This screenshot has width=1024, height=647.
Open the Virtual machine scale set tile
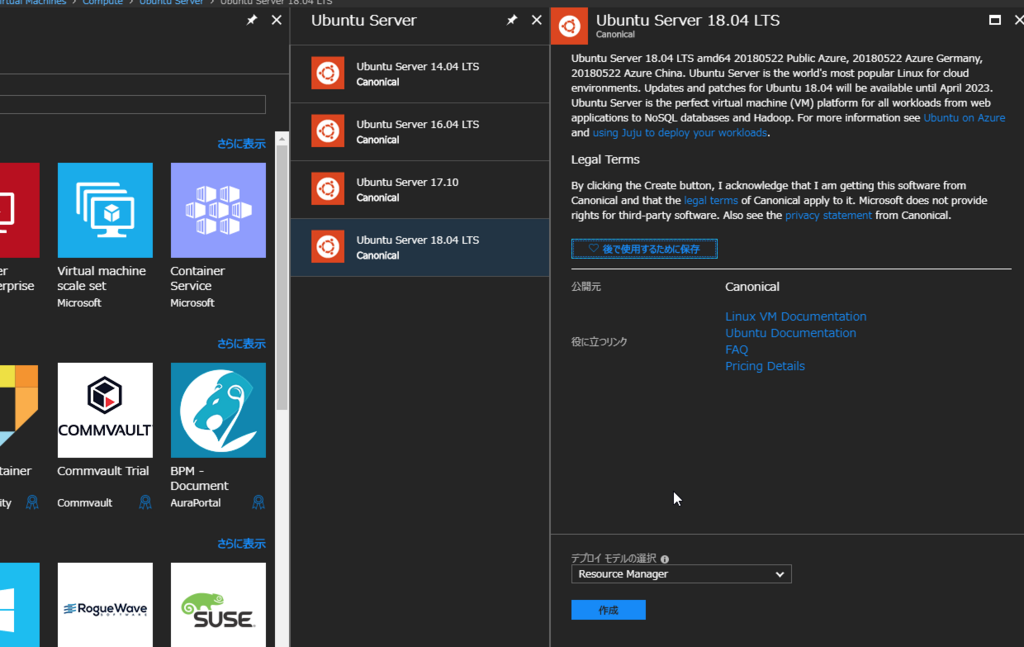click(105, 210)
